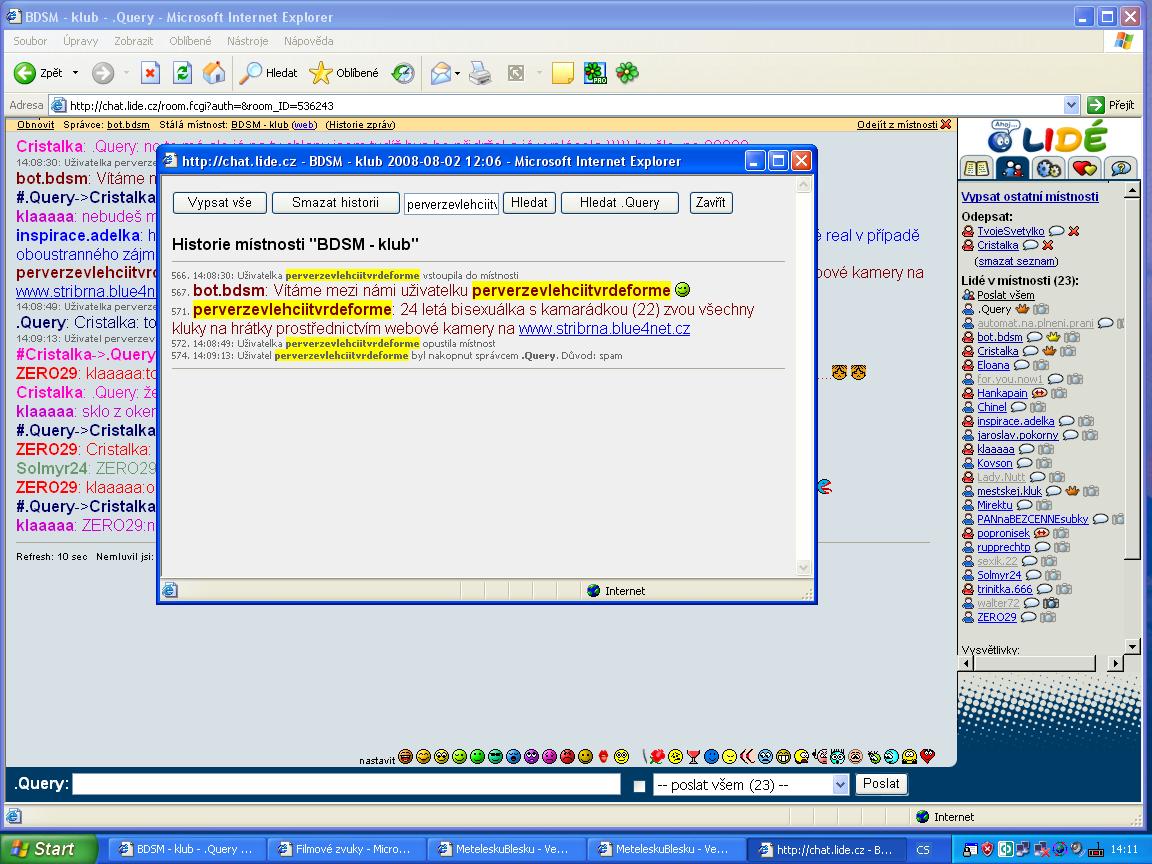Open the www.stribrna.blue4net.cz link in popup
Viewport: 1152px width, 864px height.
tap(604, 328)
